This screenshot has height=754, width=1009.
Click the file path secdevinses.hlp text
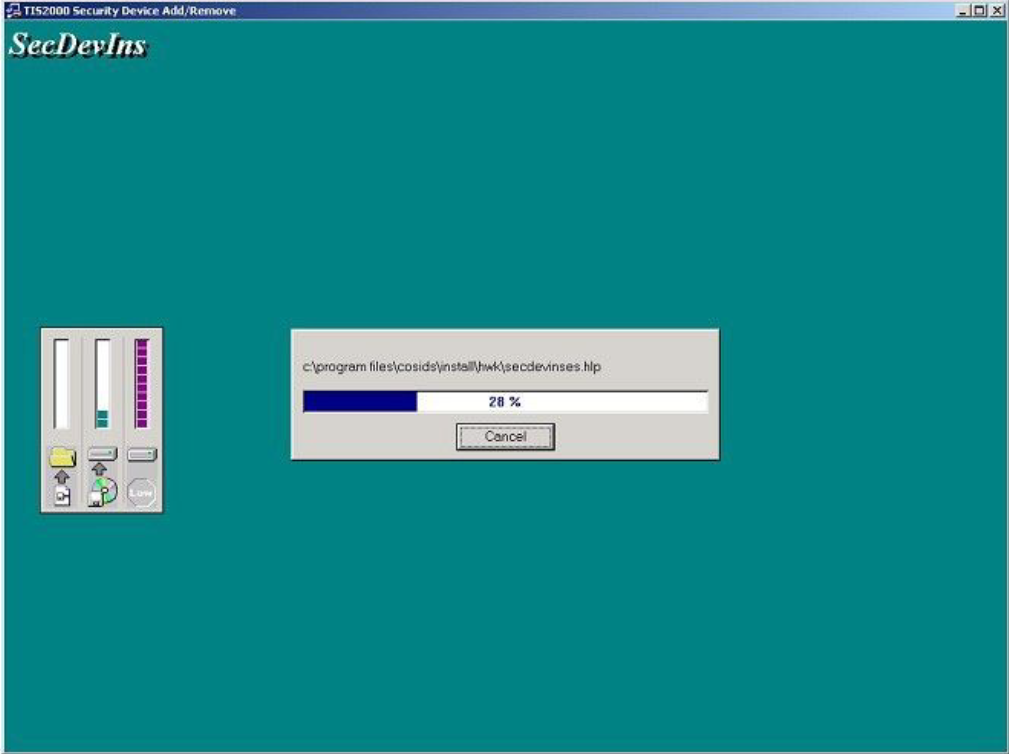452,367
